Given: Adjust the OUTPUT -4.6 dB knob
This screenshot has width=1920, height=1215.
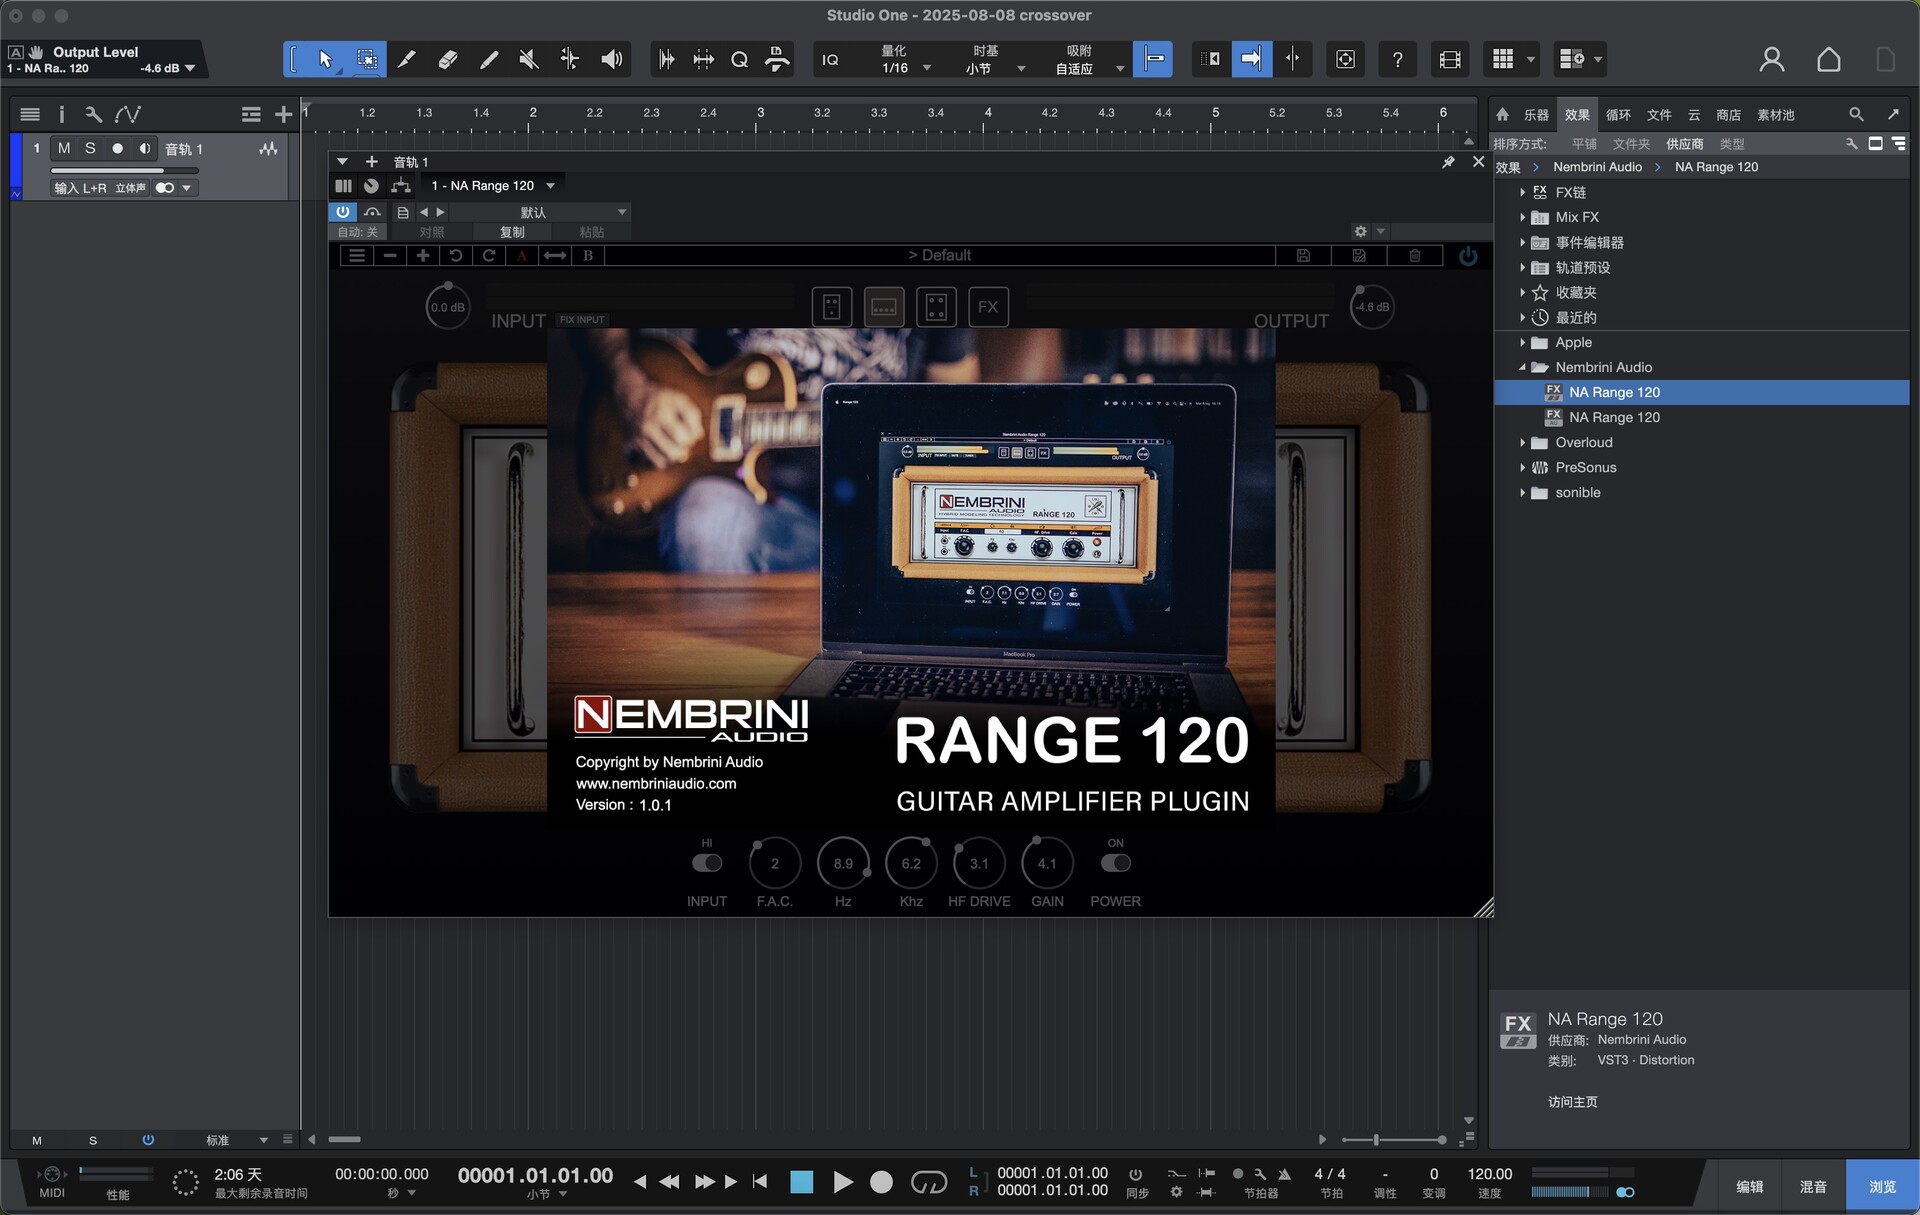Looking at the screenshot, I should coord(1372,307).
